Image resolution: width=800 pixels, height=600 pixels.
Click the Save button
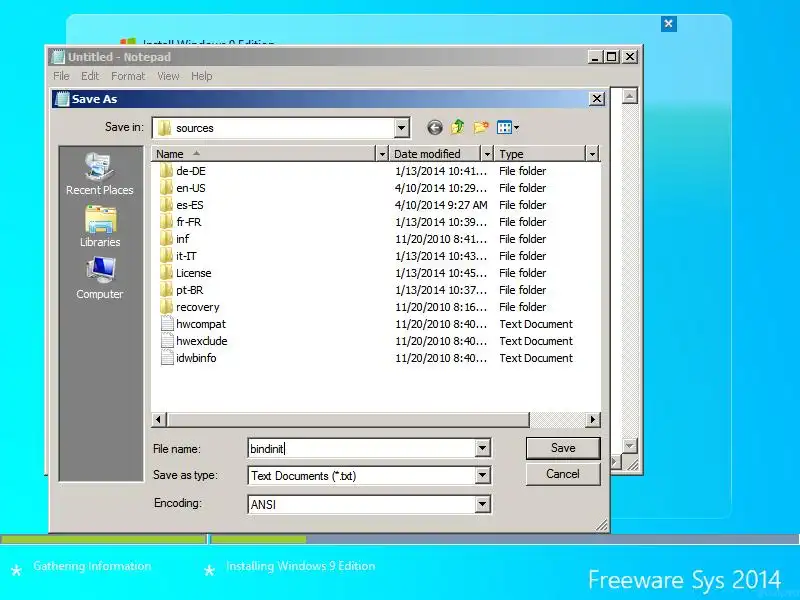click(563, 448)
